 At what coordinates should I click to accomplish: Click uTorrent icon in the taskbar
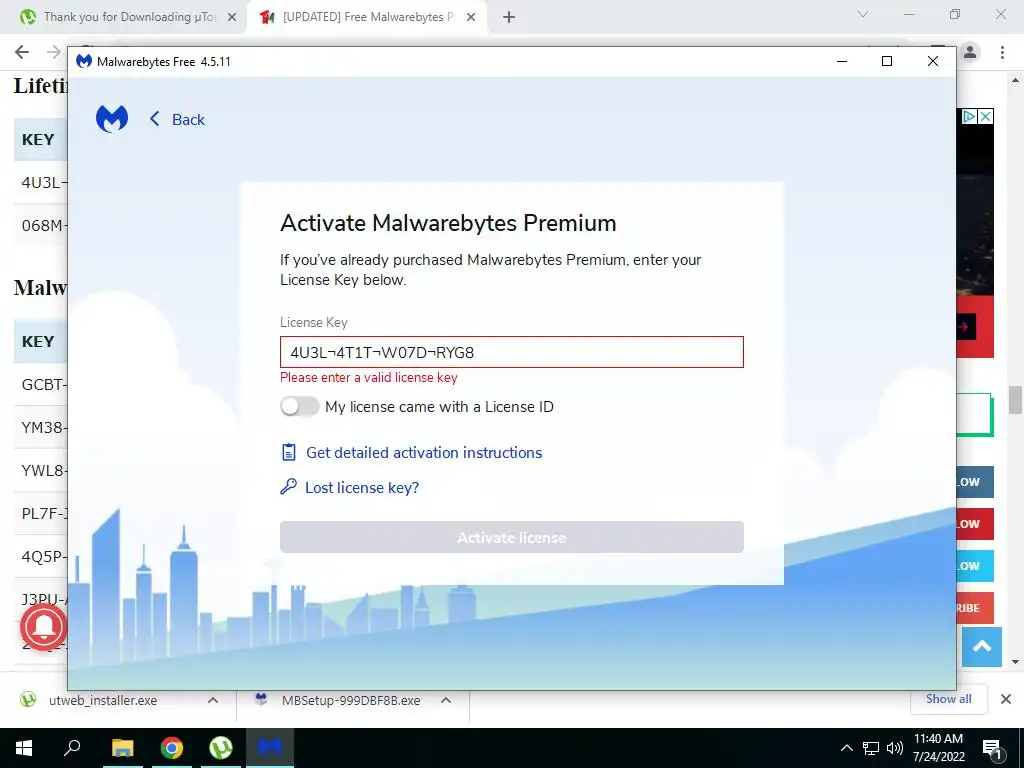tap(221, 748)
